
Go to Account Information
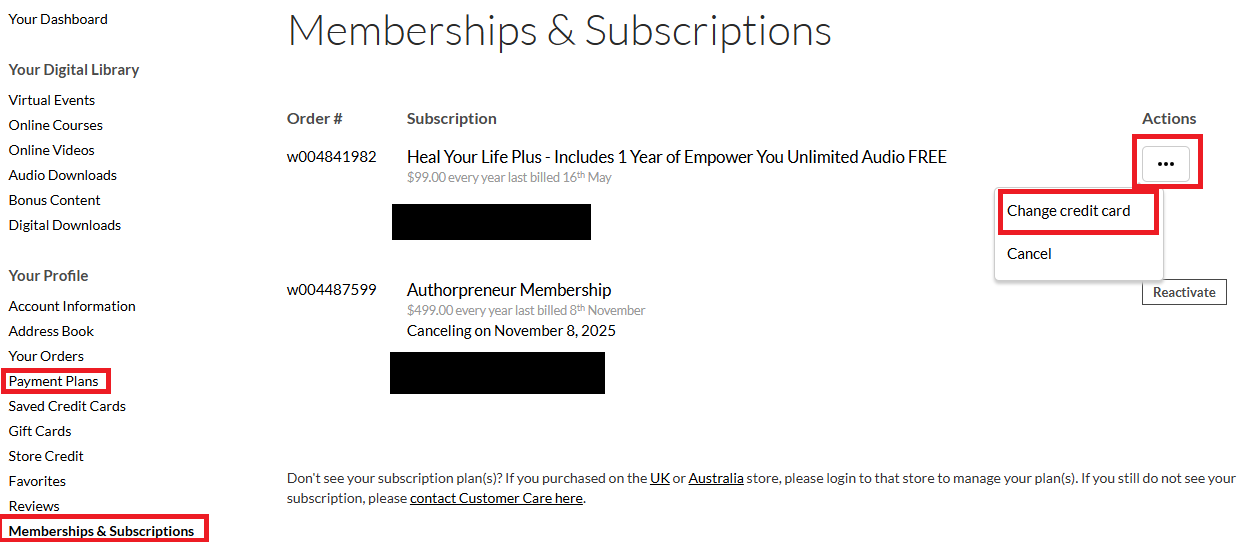(72, 306)
